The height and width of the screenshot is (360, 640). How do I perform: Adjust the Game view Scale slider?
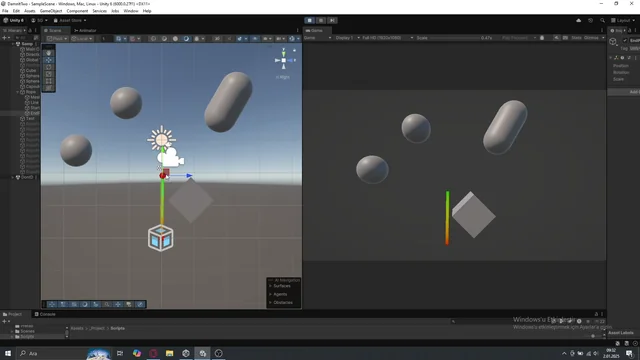[x=455, y=38]
